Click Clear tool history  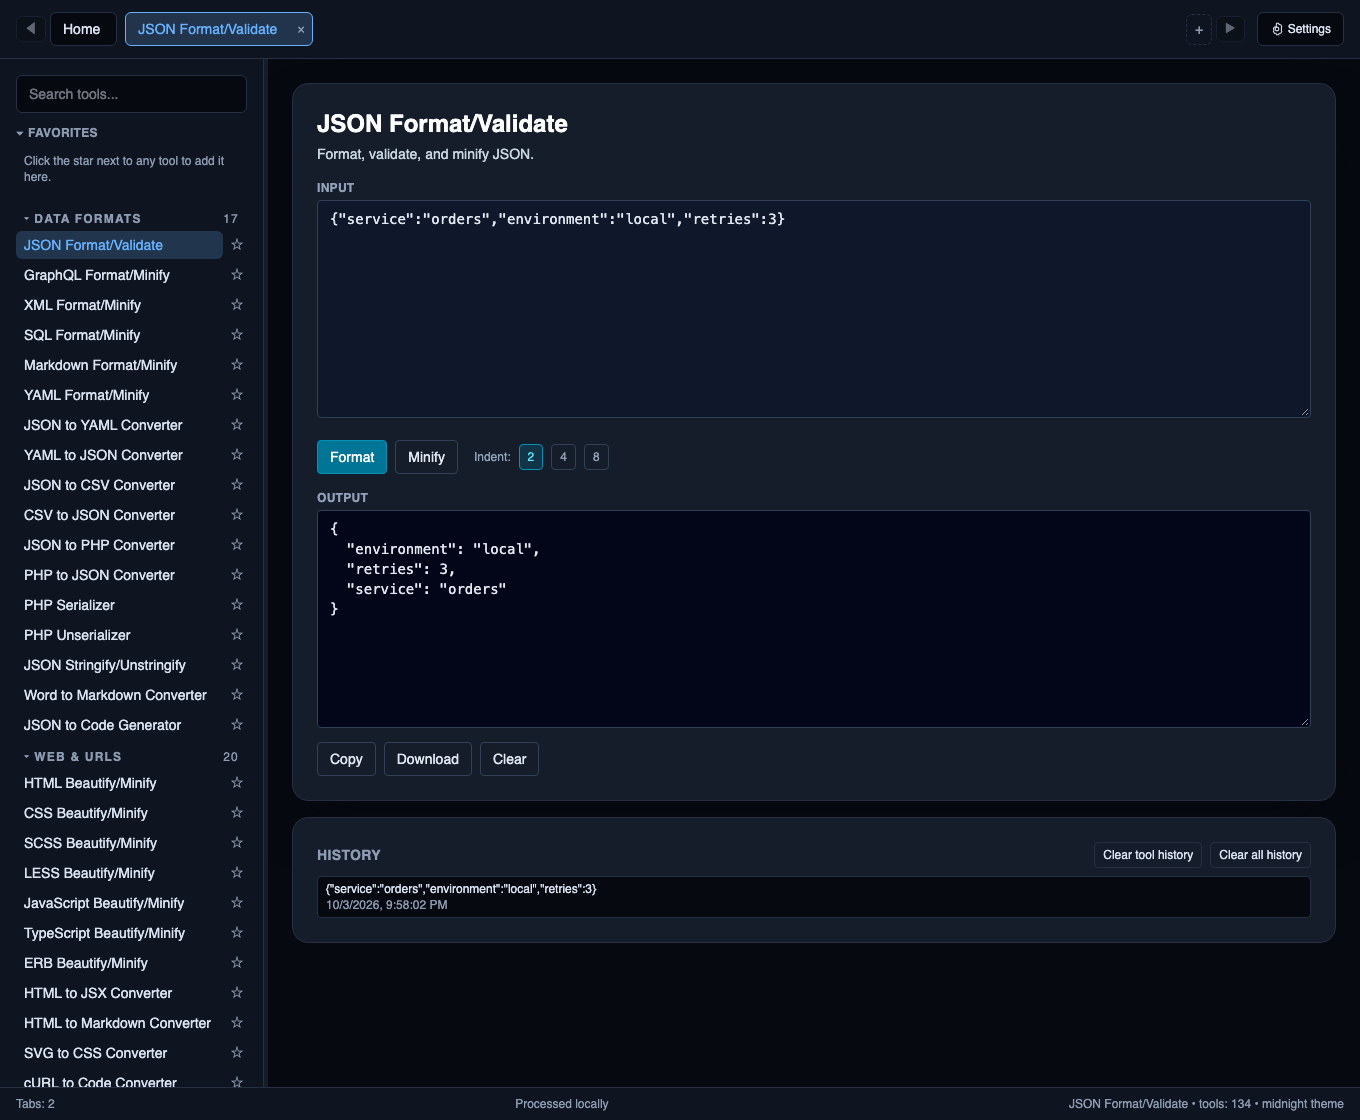tap(1148, 855)
